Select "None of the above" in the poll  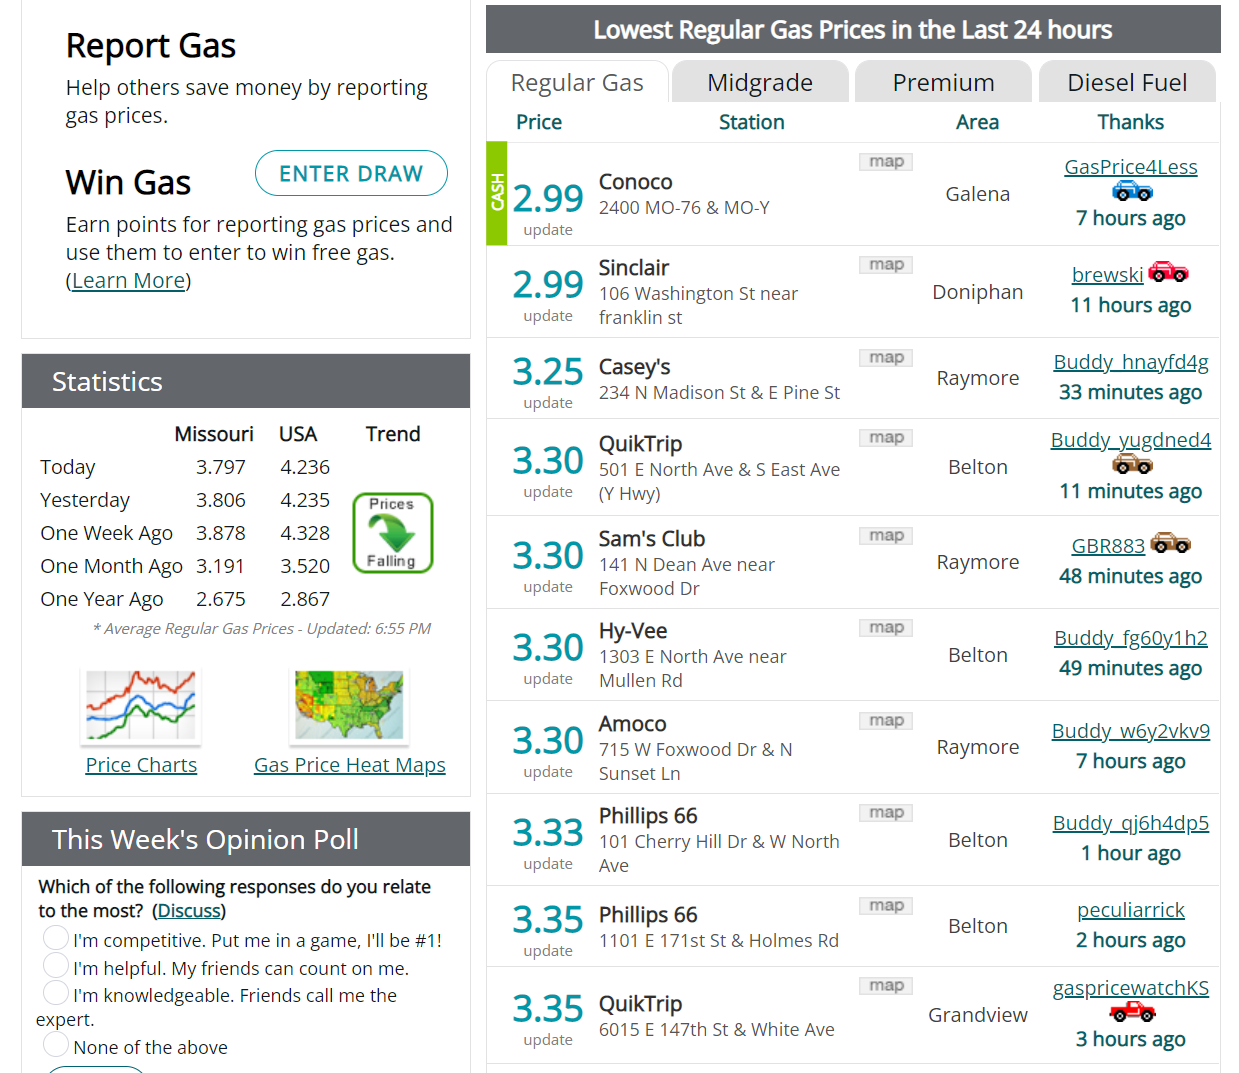click(x=57, y=1044)
